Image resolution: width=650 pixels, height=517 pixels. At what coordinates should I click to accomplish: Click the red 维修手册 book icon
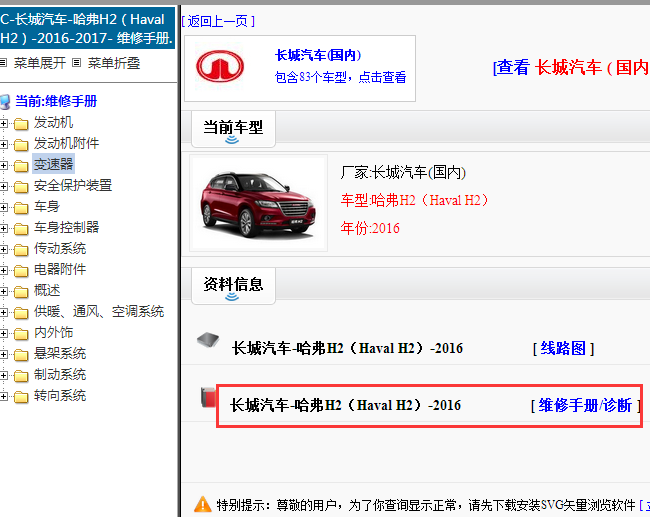208,397
